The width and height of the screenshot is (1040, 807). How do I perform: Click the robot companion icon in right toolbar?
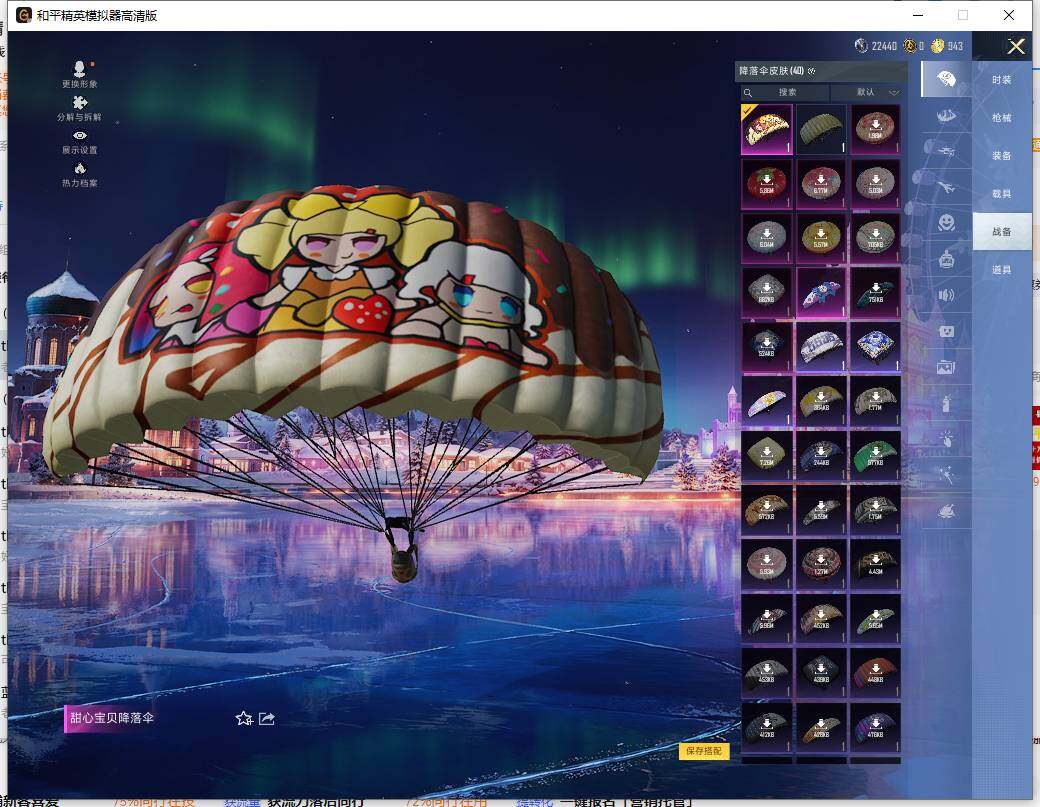tap(944, 257)
